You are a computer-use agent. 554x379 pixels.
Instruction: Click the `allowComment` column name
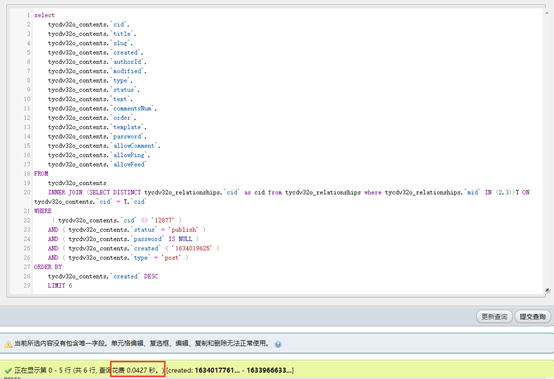click(135, 146)
